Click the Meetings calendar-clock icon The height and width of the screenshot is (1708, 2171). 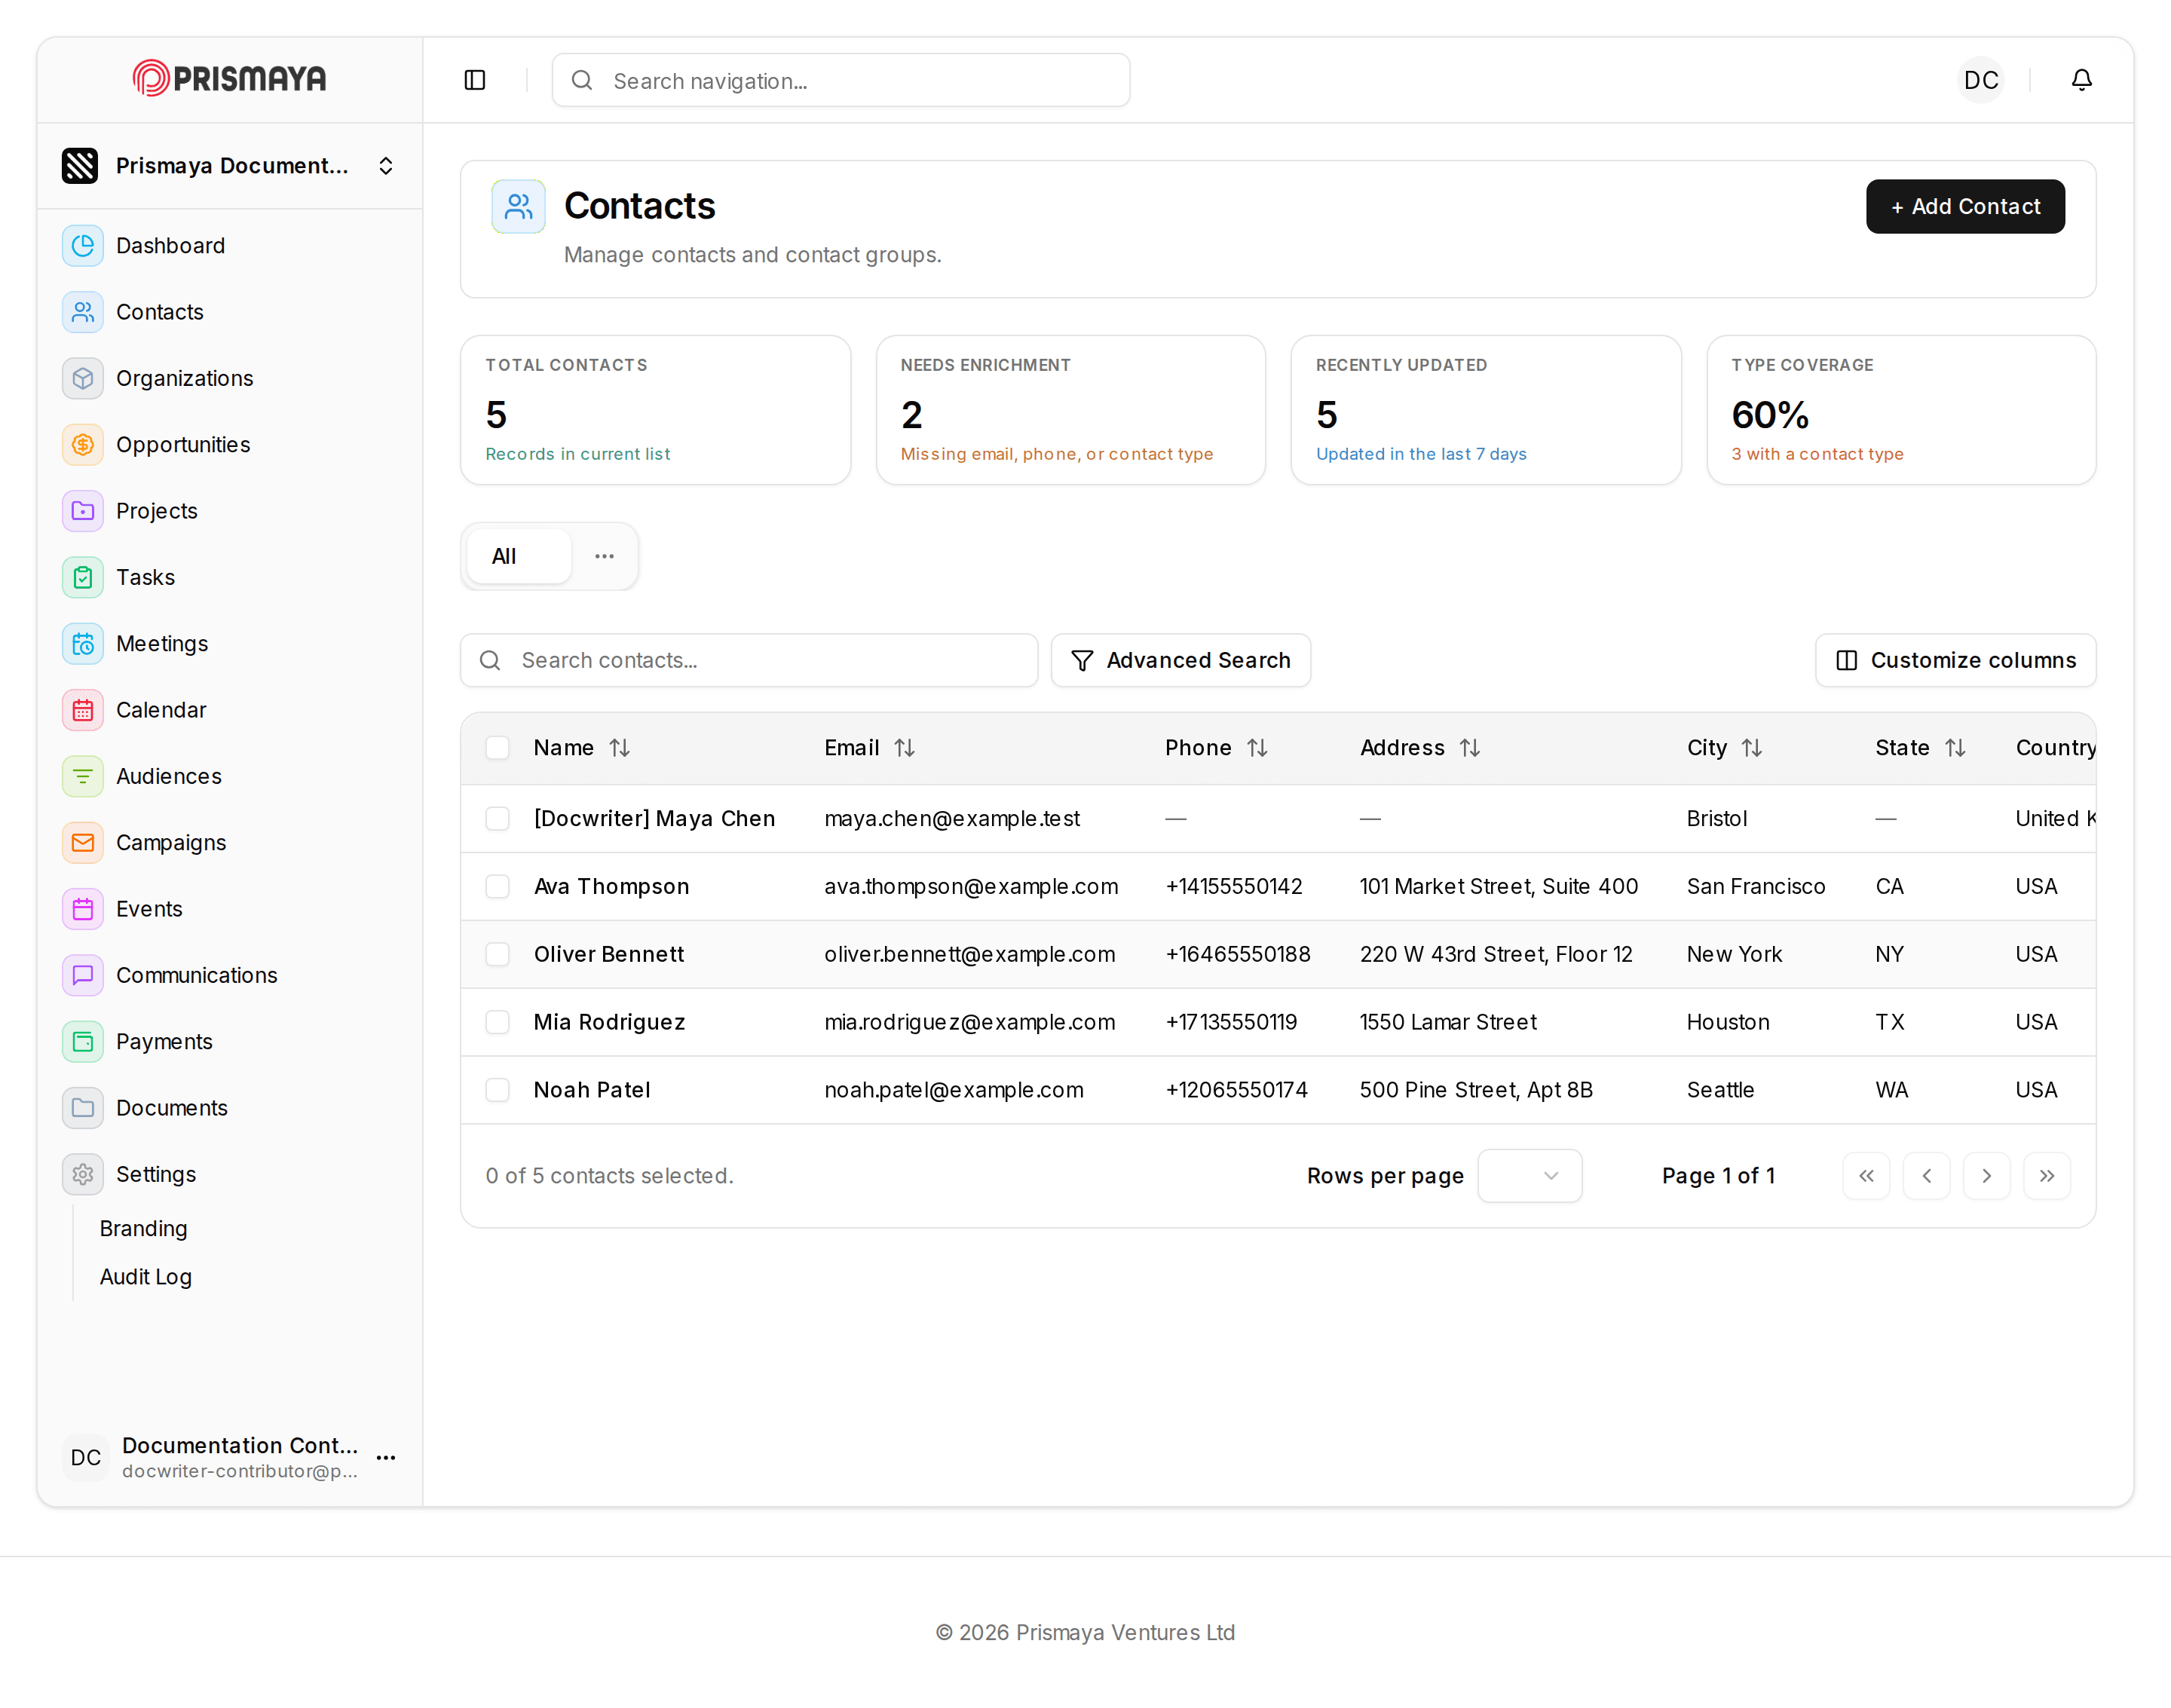click(83, 644)
